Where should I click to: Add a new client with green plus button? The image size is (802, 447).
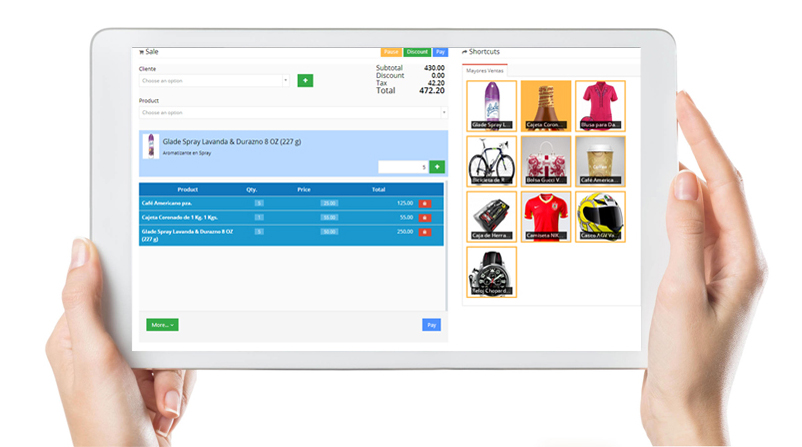coord(305,80)
